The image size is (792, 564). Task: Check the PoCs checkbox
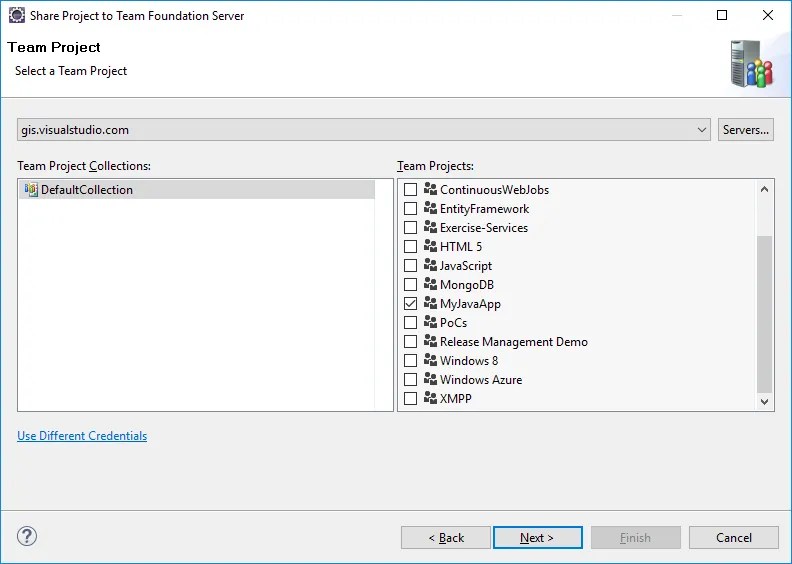click(411, 322)
